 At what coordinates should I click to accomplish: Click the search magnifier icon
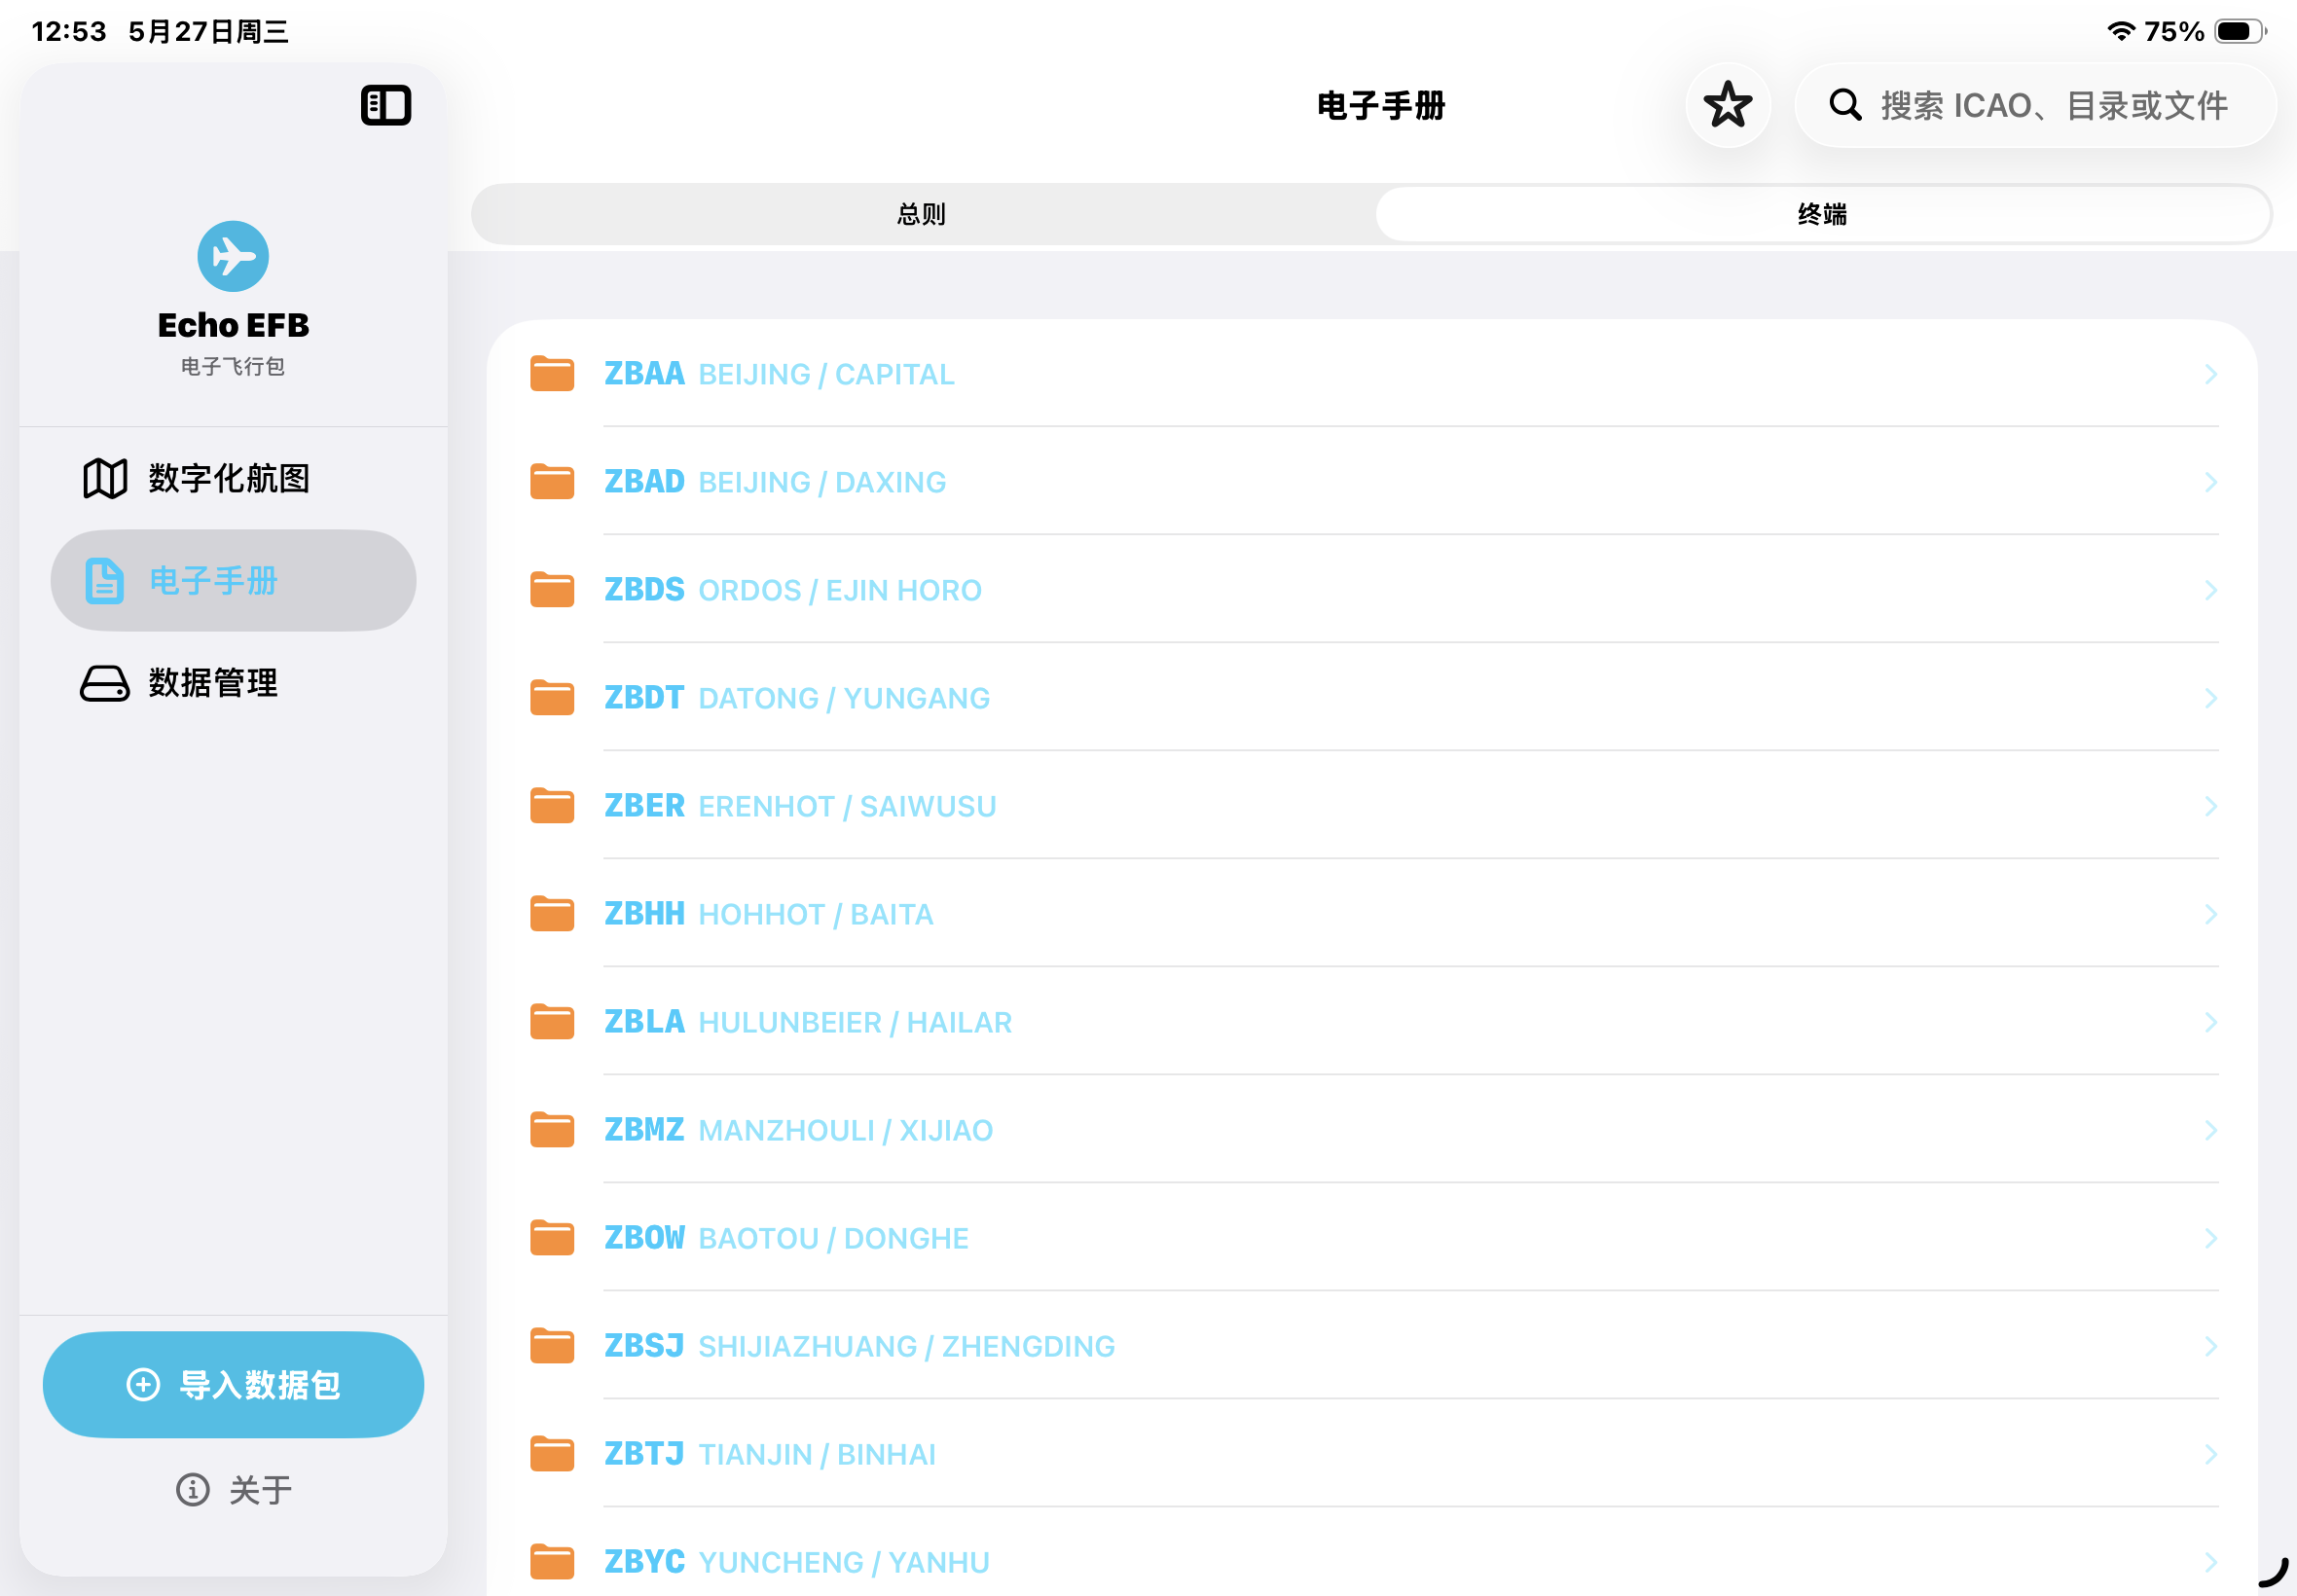[x=1845, y=105]
